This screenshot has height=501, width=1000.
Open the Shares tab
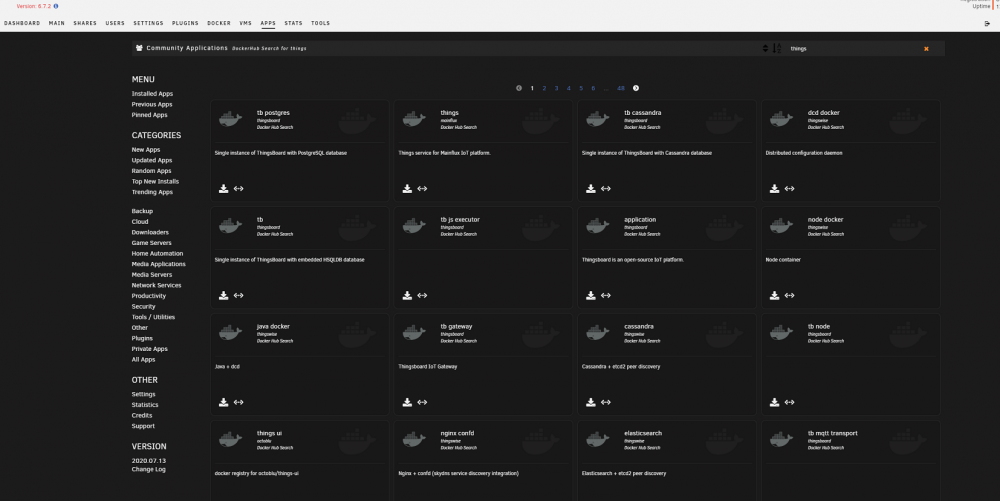tap(85, 23)
